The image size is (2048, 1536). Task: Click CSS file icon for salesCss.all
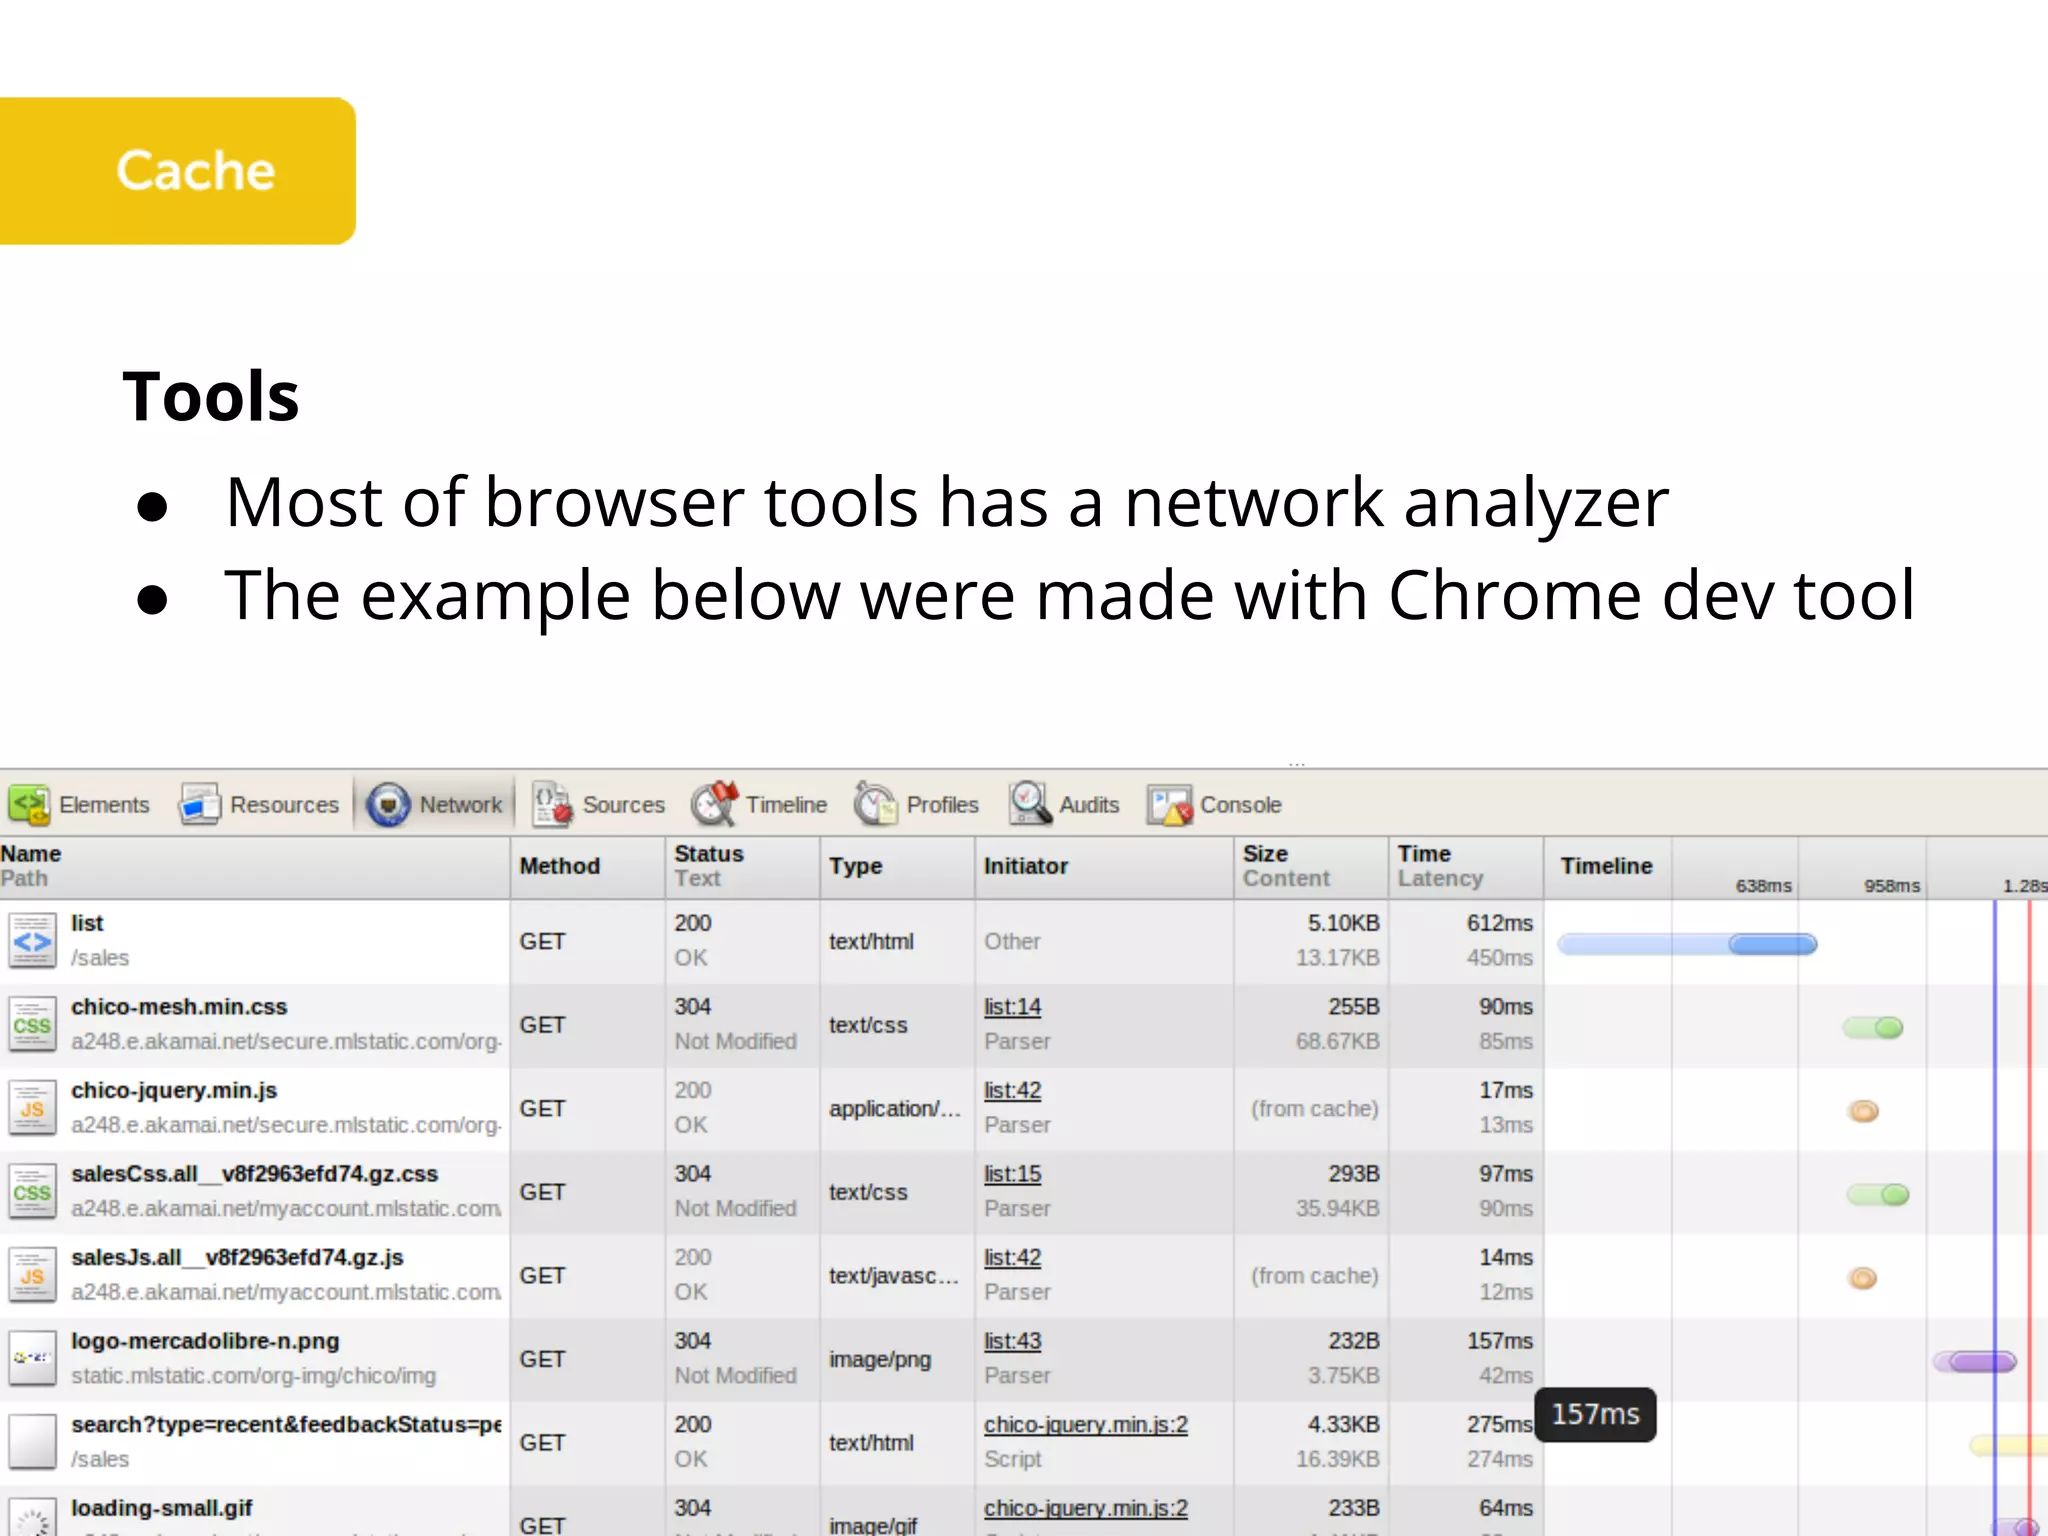tap(32, 1191)
